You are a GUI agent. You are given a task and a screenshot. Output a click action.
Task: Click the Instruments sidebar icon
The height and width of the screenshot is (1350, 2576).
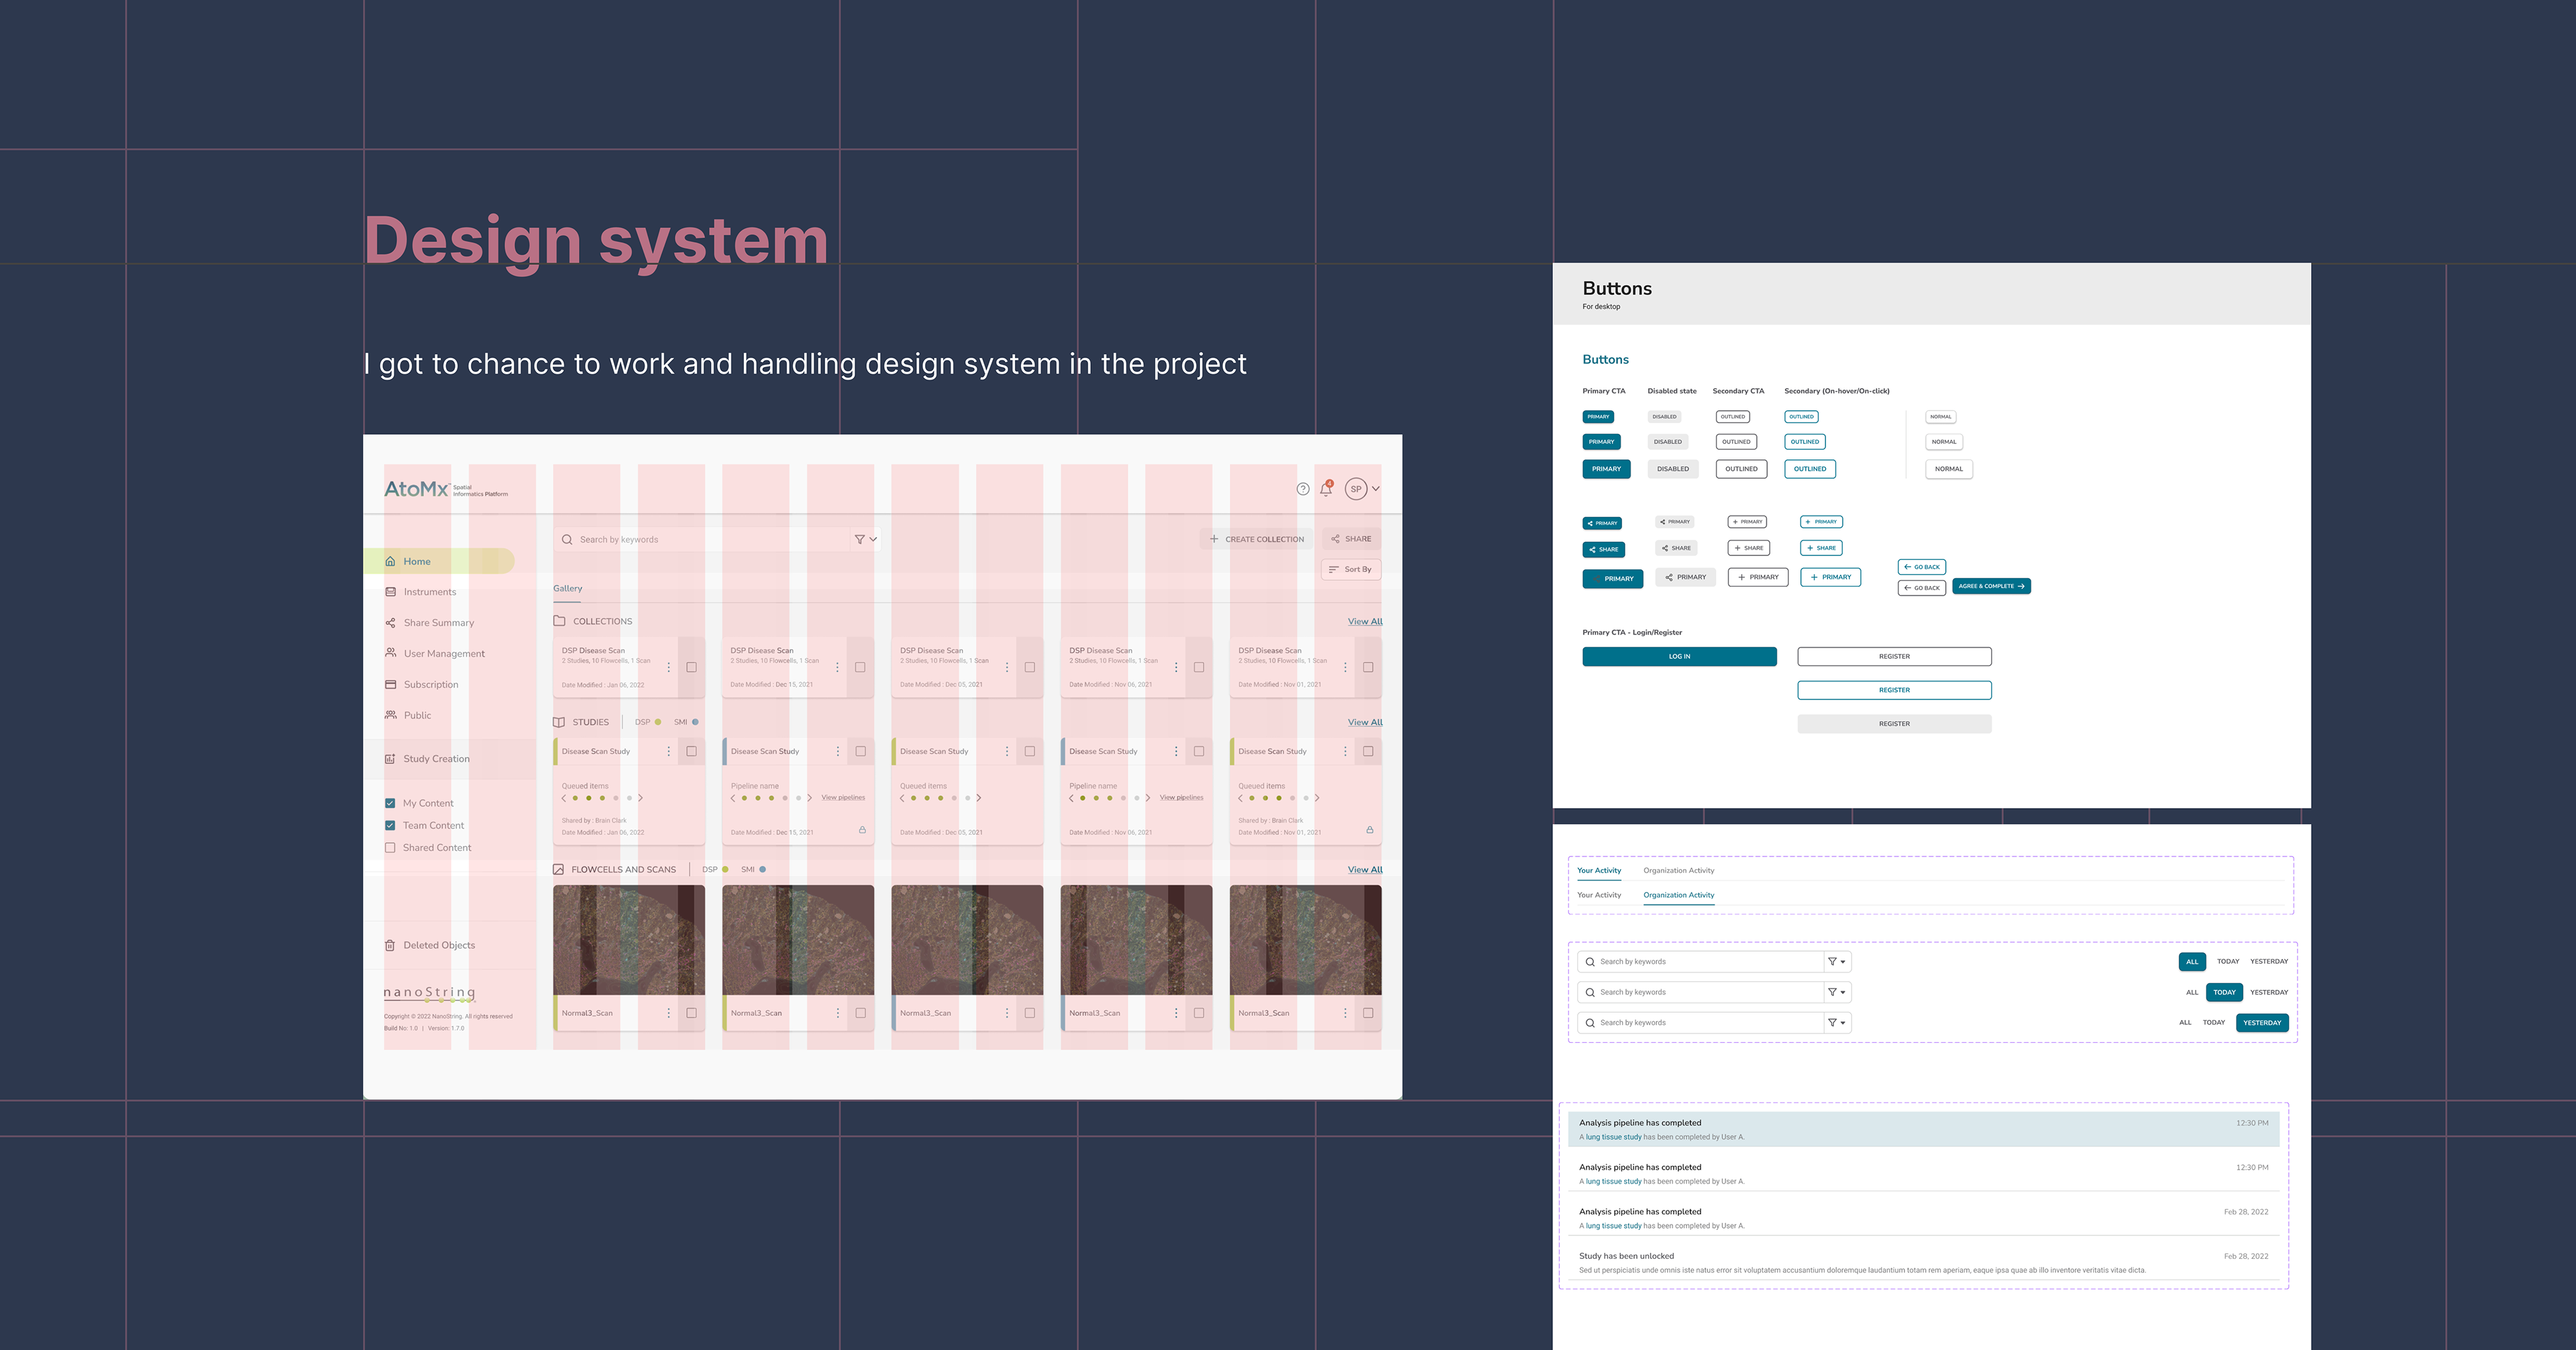tap(390, 592)
